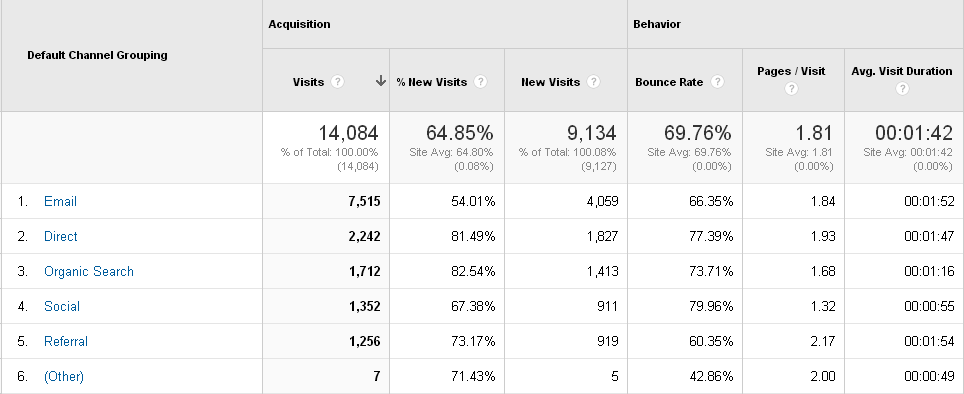Sort by the % New Visits header
964x394 pixels.
[x=432, y=82]
